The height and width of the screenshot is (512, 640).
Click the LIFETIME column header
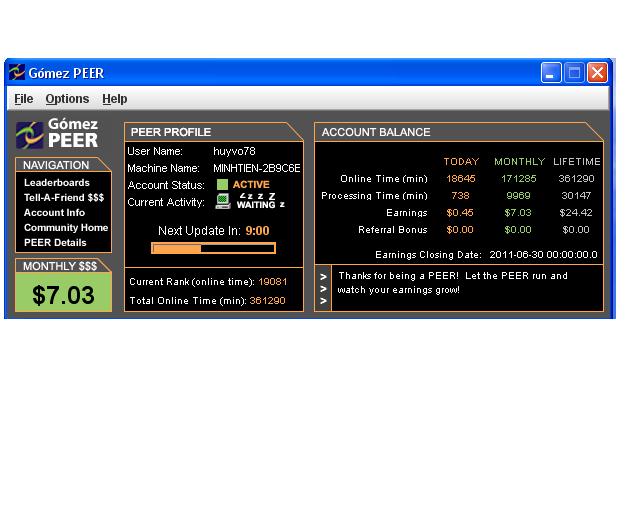[577, 162]
